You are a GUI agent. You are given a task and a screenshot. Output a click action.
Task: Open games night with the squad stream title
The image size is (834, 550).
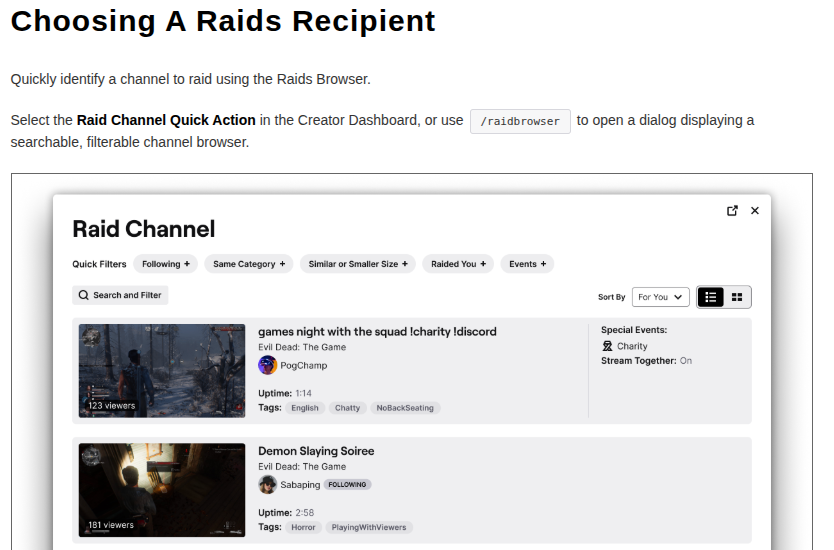377,331
